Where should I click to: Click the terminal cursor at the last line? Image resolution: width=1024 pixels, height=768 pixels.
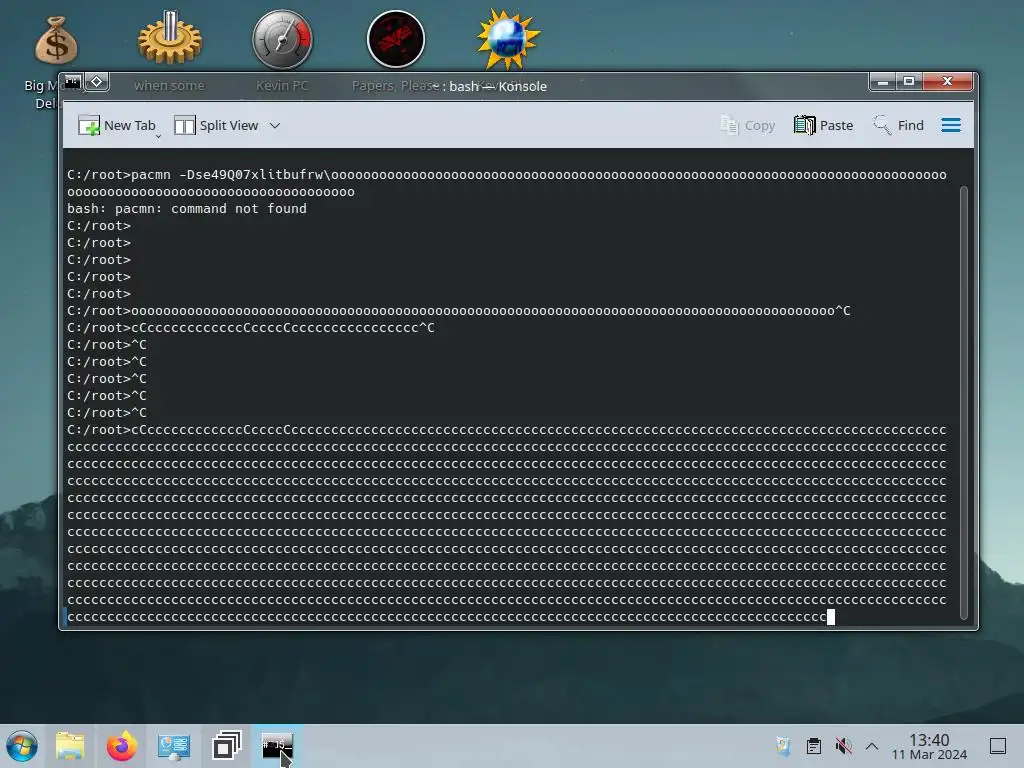[831, 617]
